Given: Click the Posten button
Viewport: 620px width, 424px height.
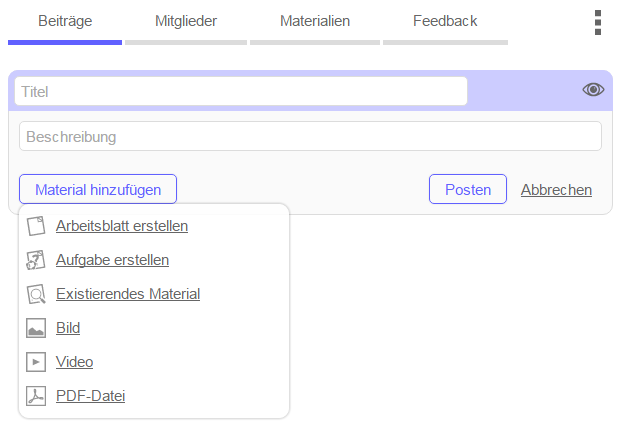Looking at the screenshot, I should click(x=468, y=189).
